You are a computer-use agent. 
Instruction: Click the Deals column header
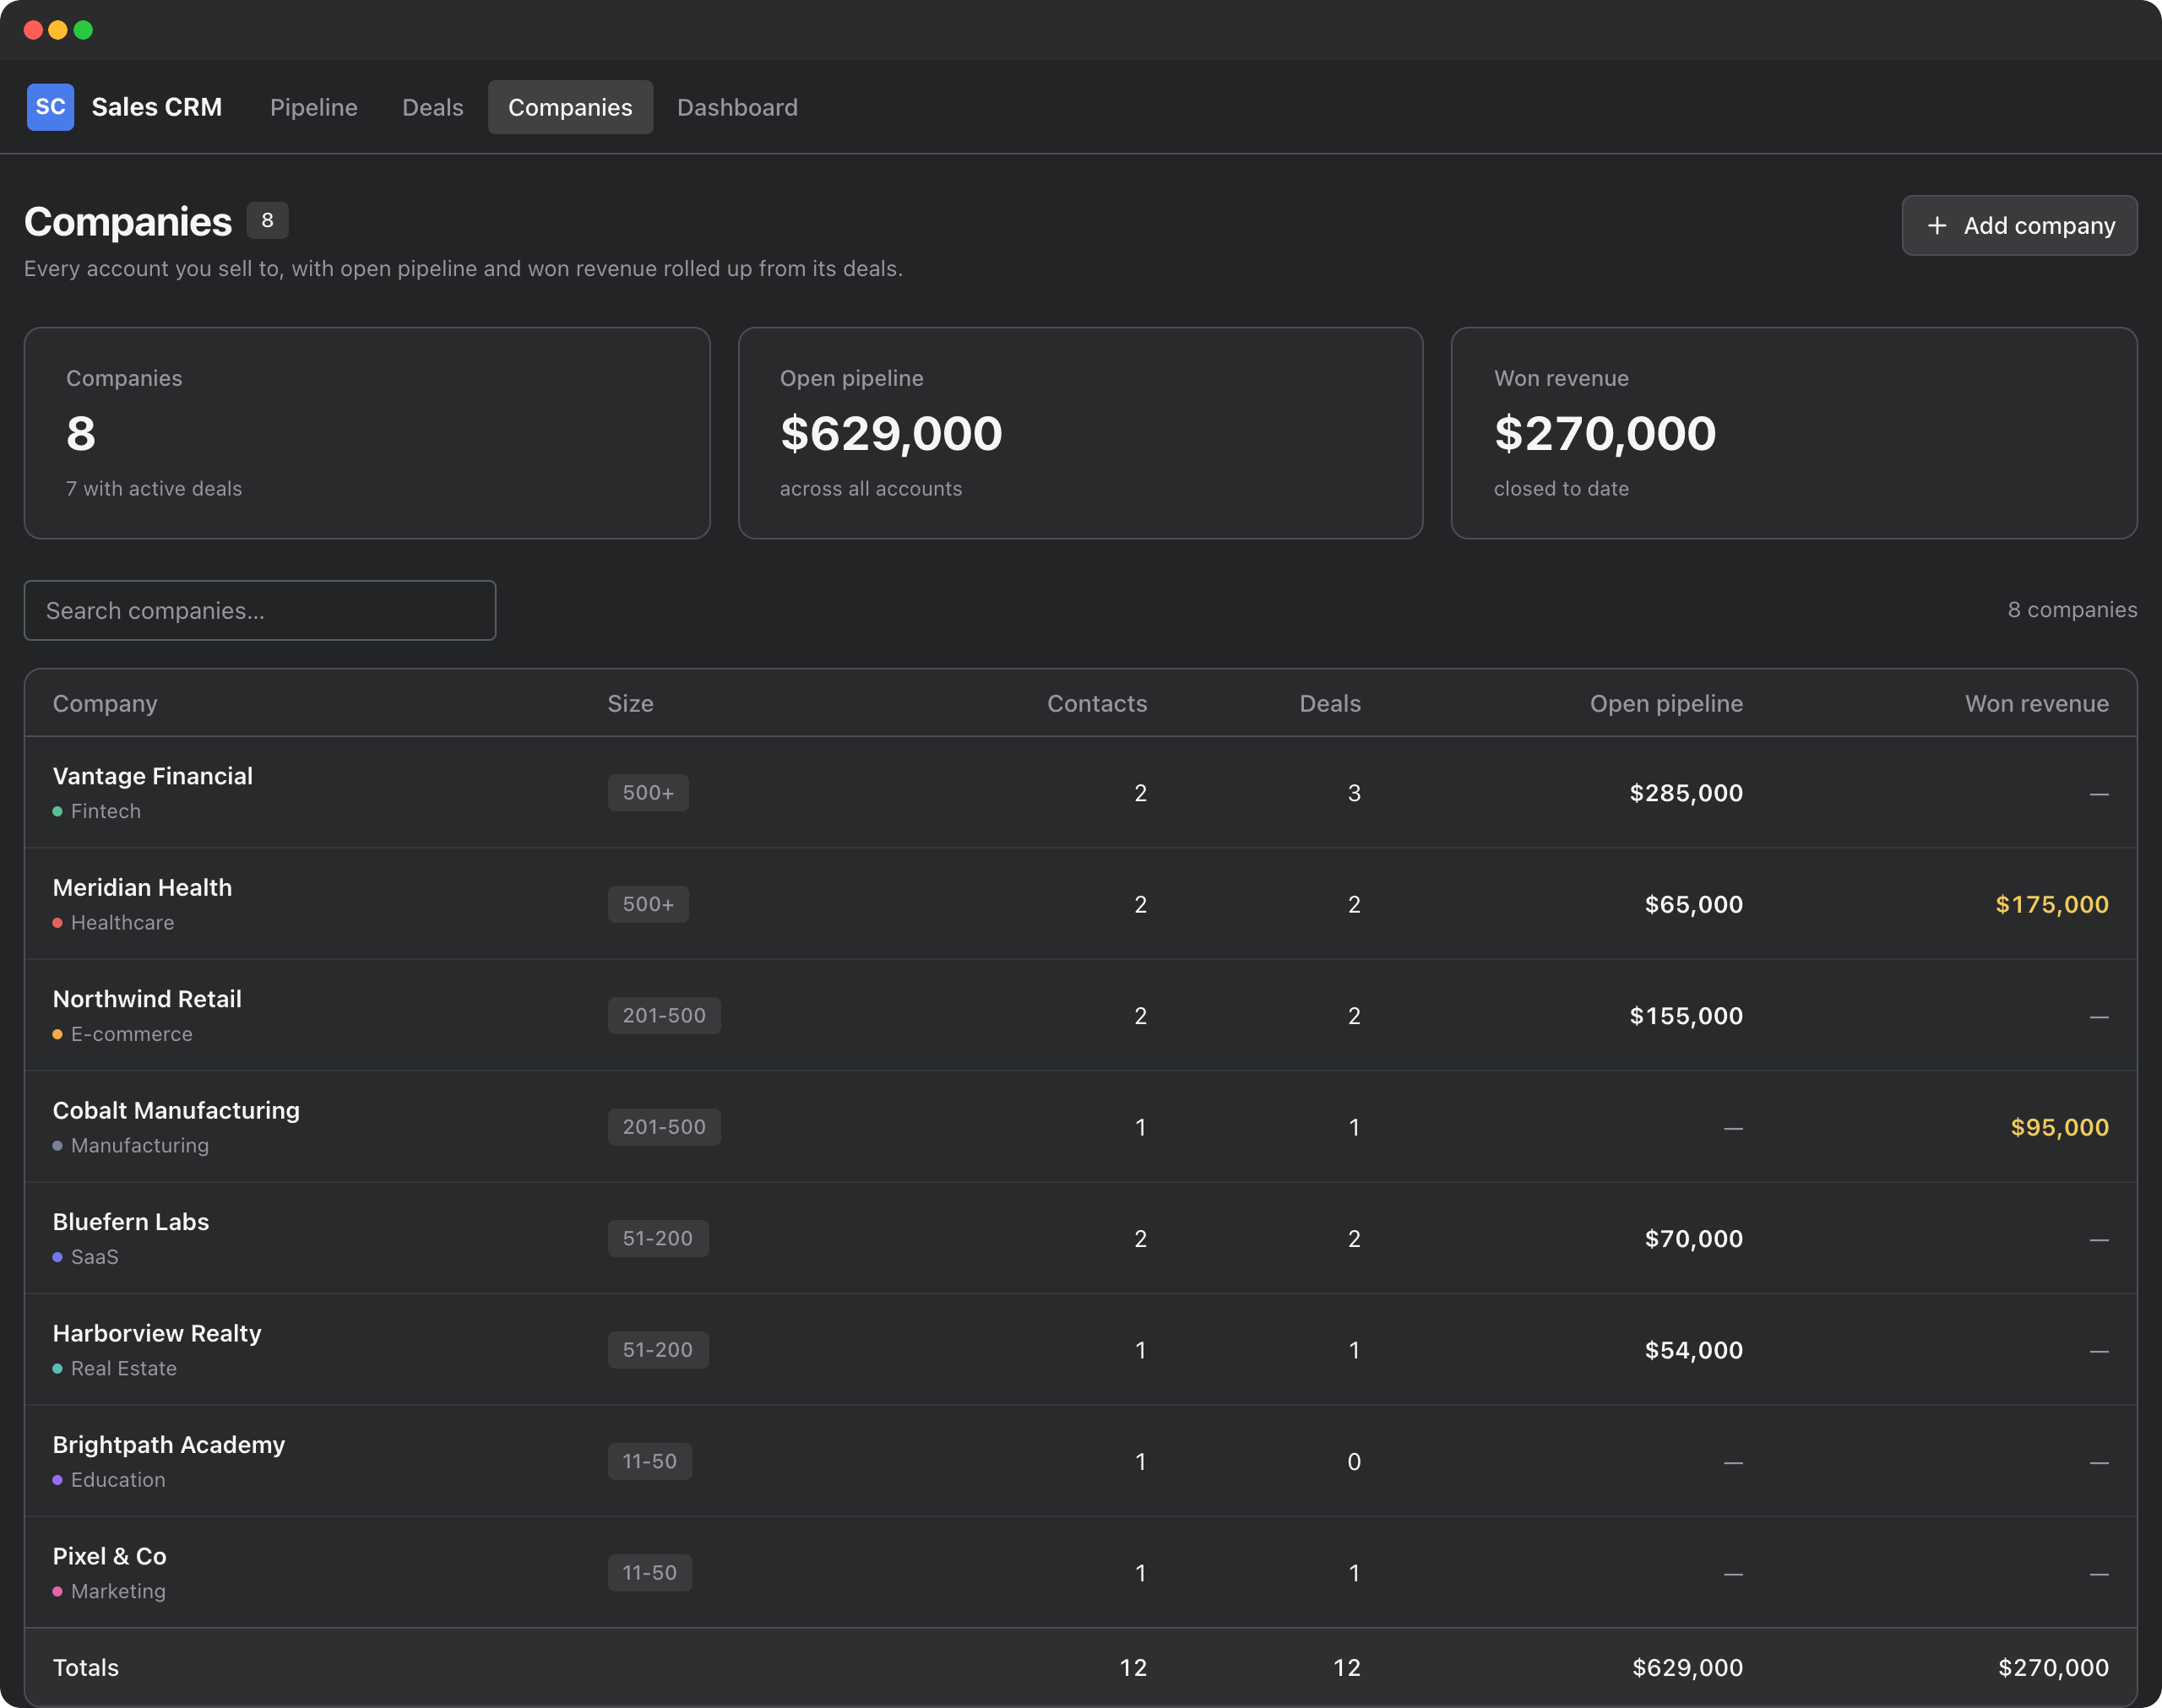coord(1330,704)
